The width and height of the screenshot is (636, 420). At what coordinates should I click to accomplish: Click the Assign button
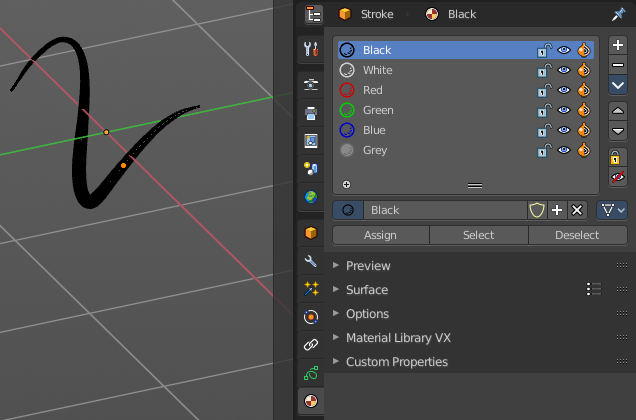tap(380, 235)
